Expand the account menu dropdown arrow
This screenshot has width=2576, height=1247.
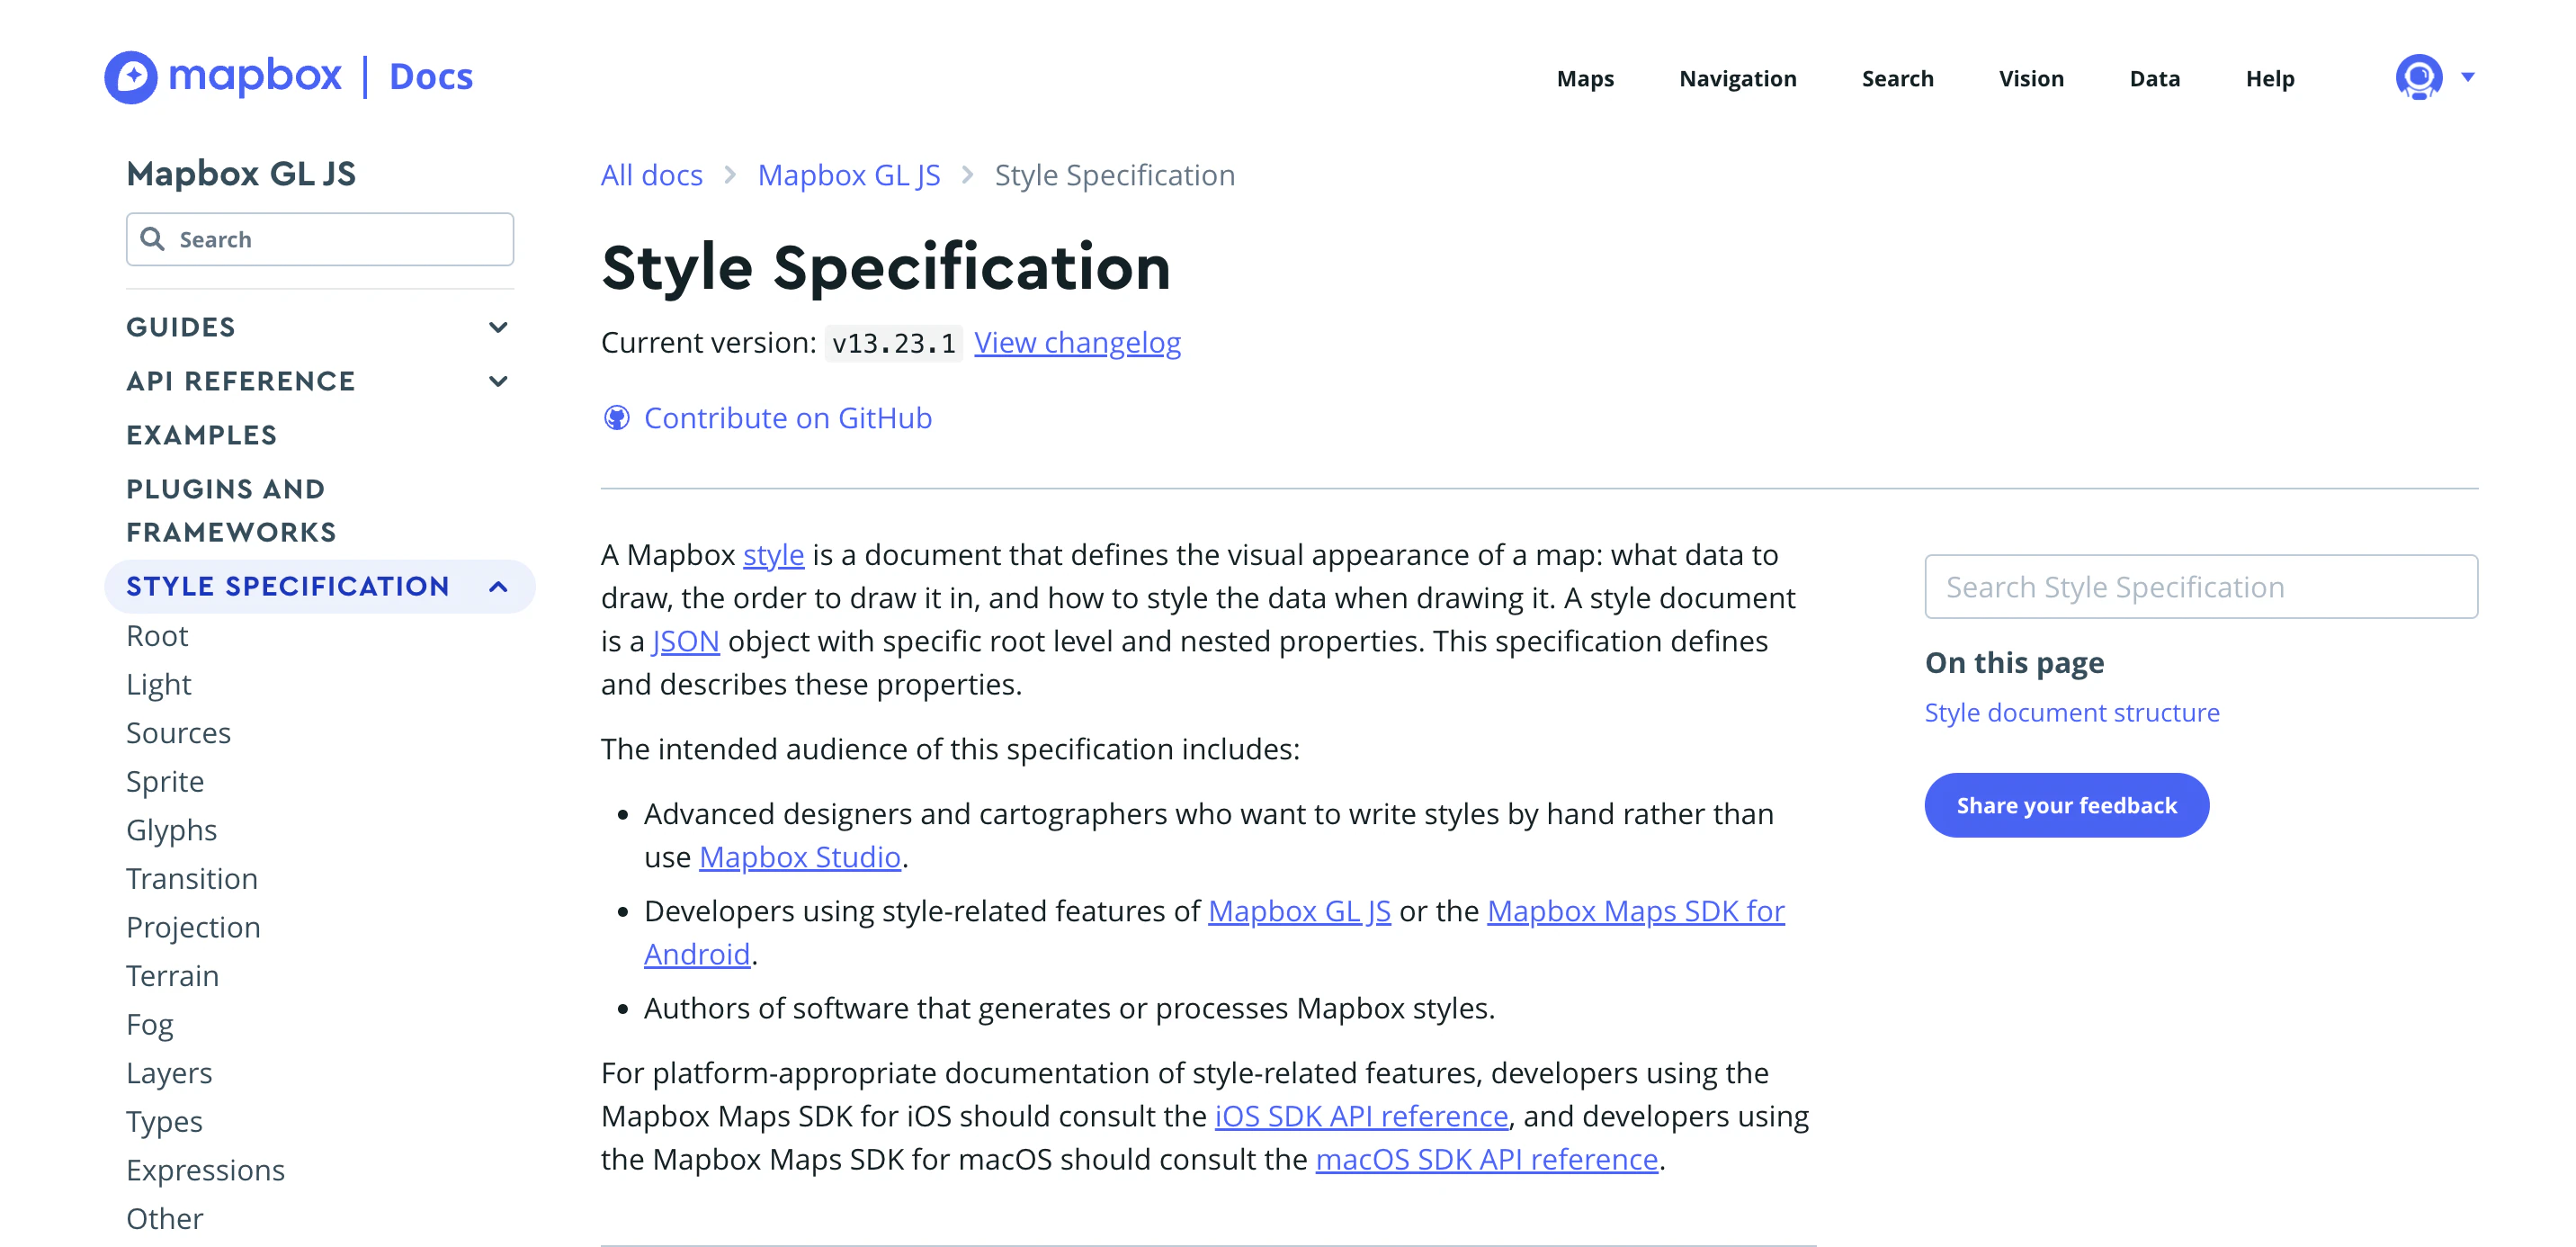(x=2468, y=77)
